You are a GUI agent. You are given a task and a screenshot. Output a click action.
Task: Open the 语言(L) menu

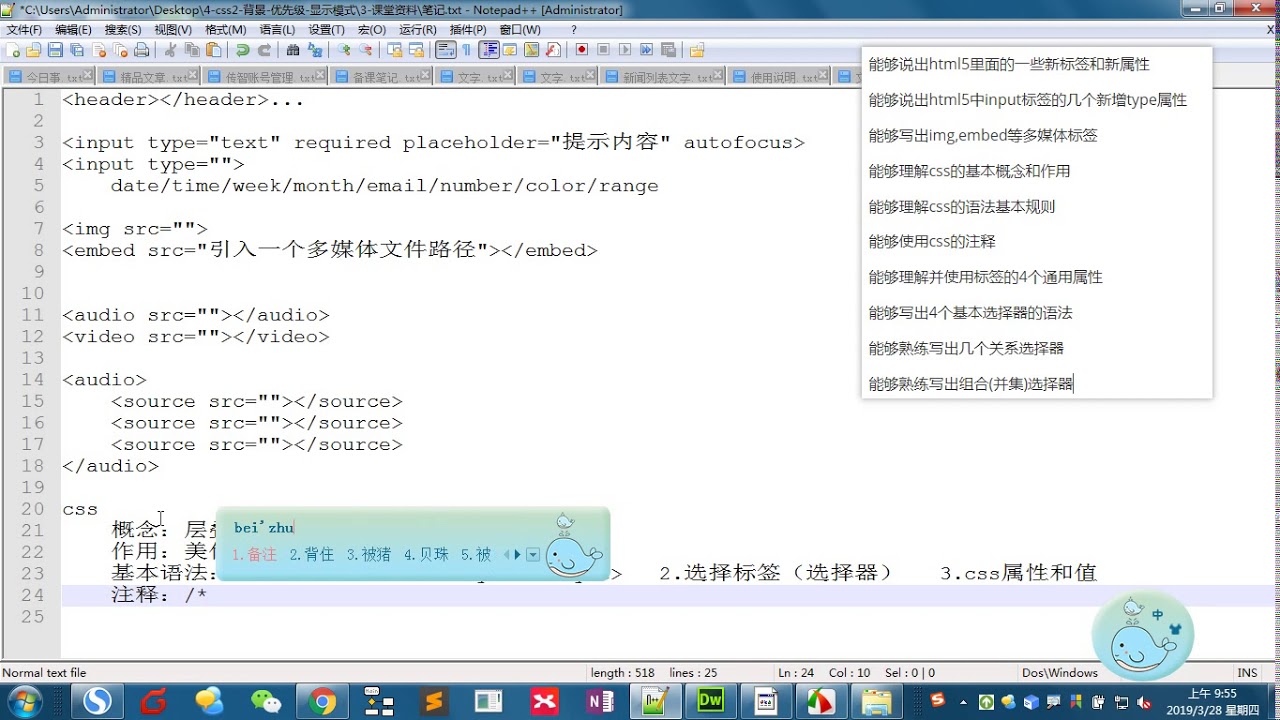click(x=277, y=30)
